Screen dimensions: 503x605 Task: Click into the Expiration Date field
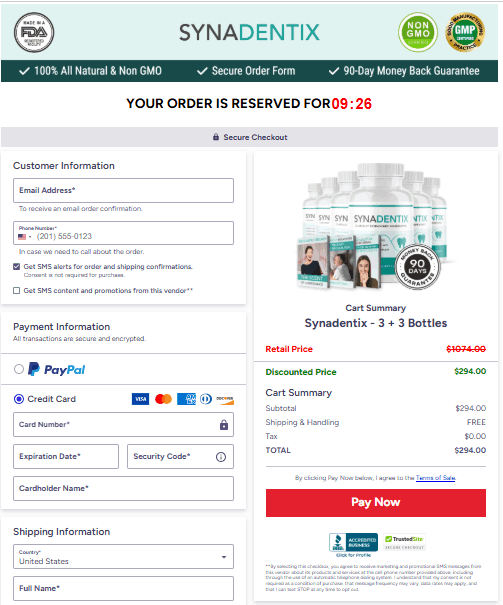pos(66,456)
